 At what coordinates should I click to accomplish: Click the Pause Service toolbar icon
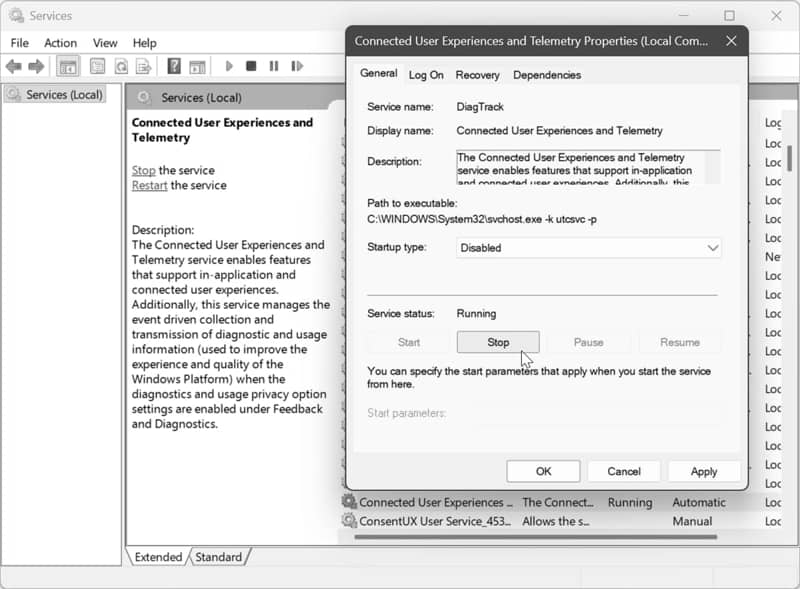[x=274, y=66]
